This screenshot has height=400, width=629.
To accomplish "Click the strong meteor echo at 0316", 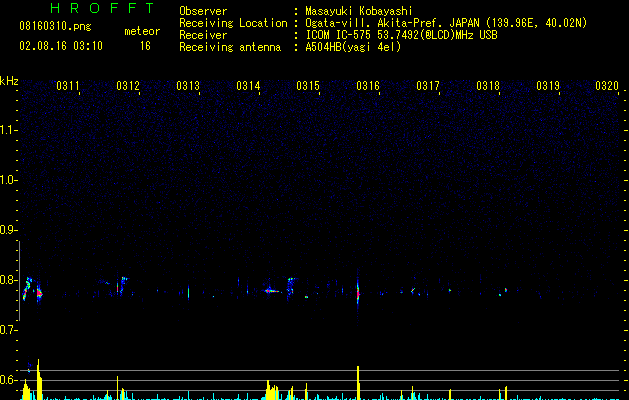I will [x=358, y=293].
